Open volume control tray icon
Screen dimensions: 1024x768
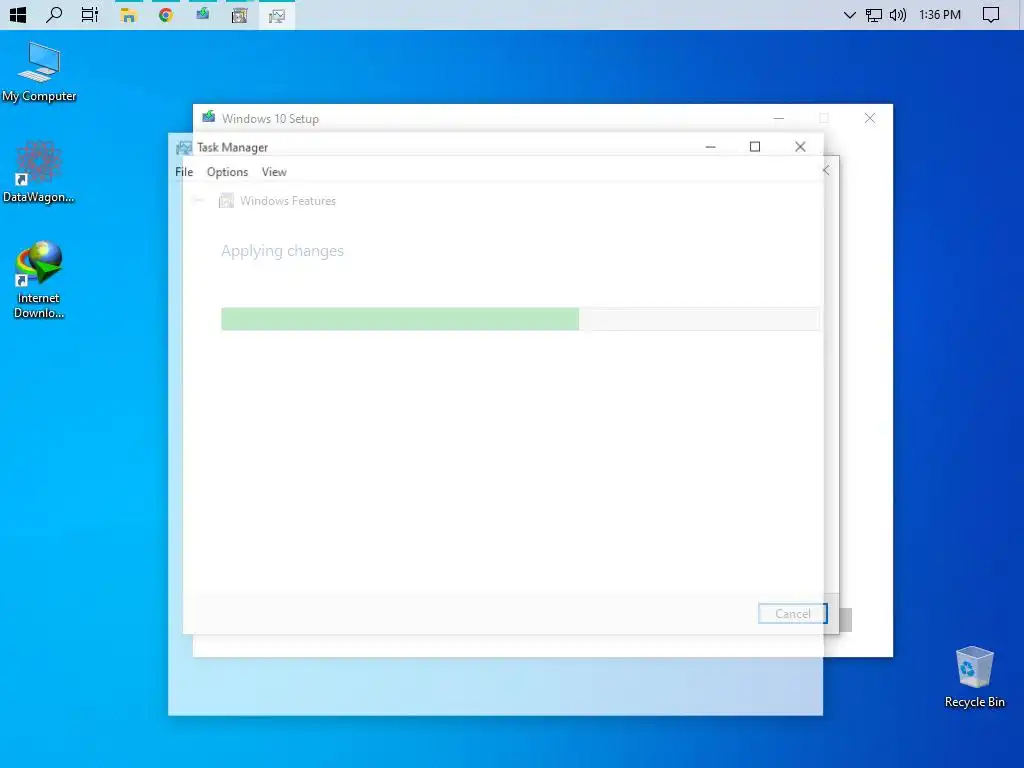[x=898, y=15]
